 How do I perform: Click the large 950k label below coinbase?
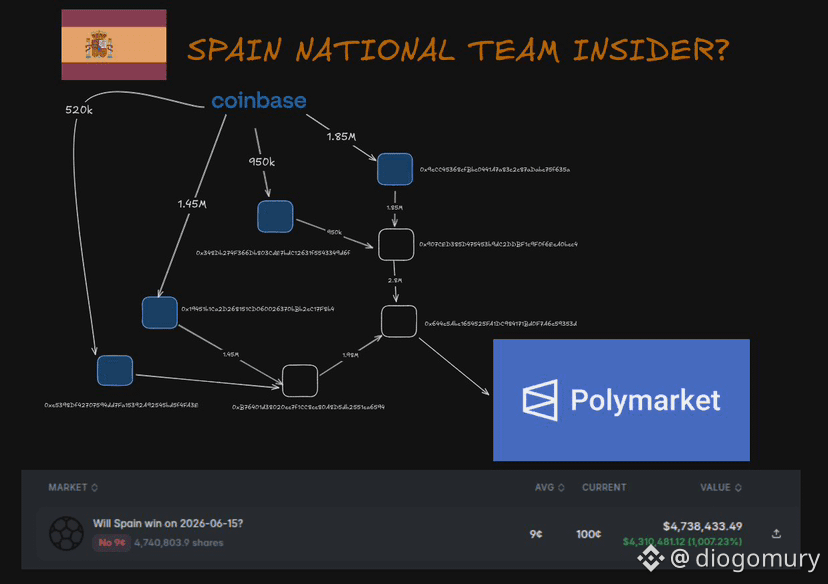pyautogui.click(x=262, y=162)
